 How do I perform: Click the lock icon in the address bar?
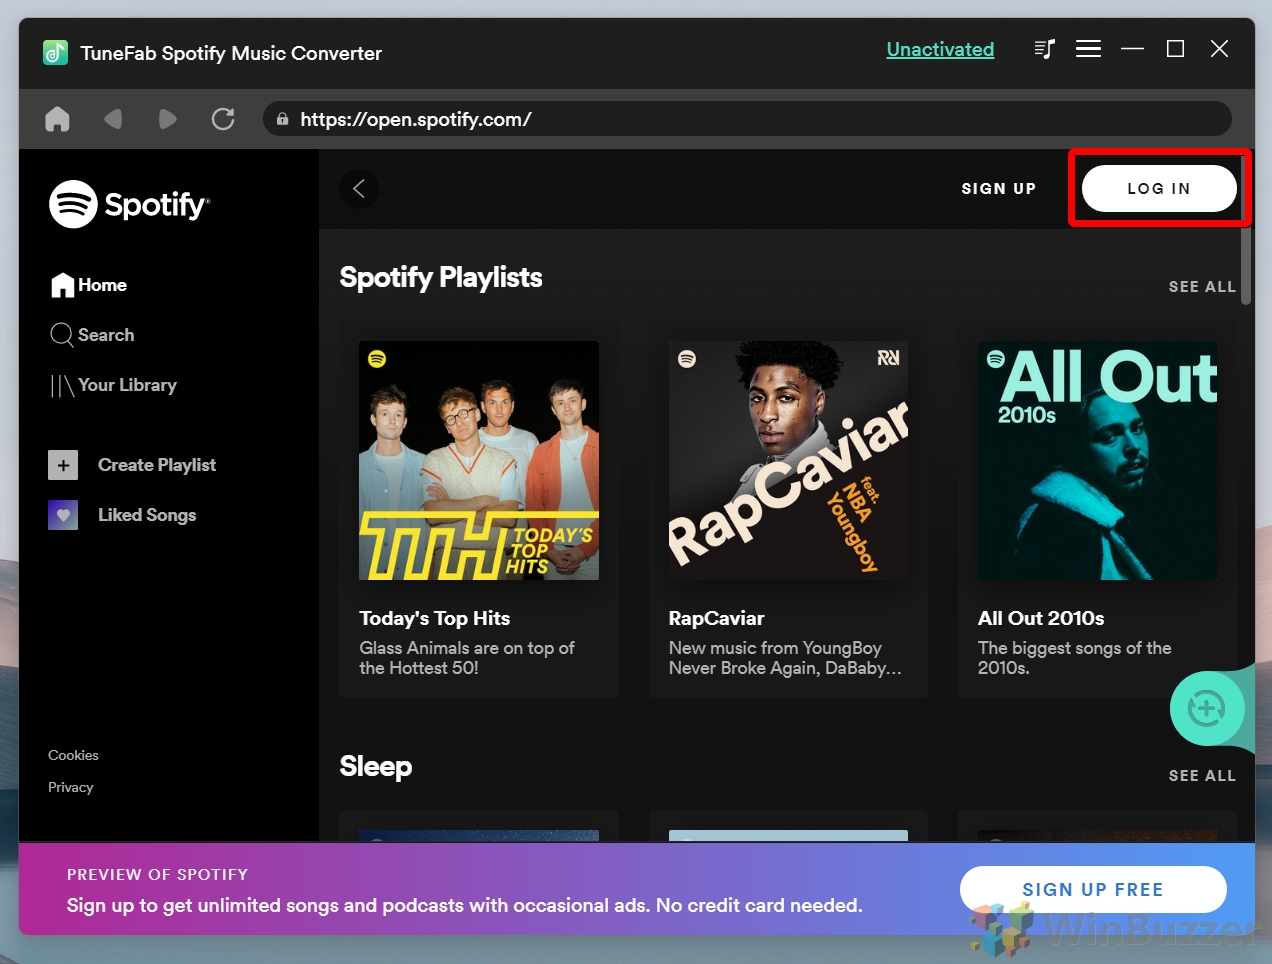coord(283,119)
